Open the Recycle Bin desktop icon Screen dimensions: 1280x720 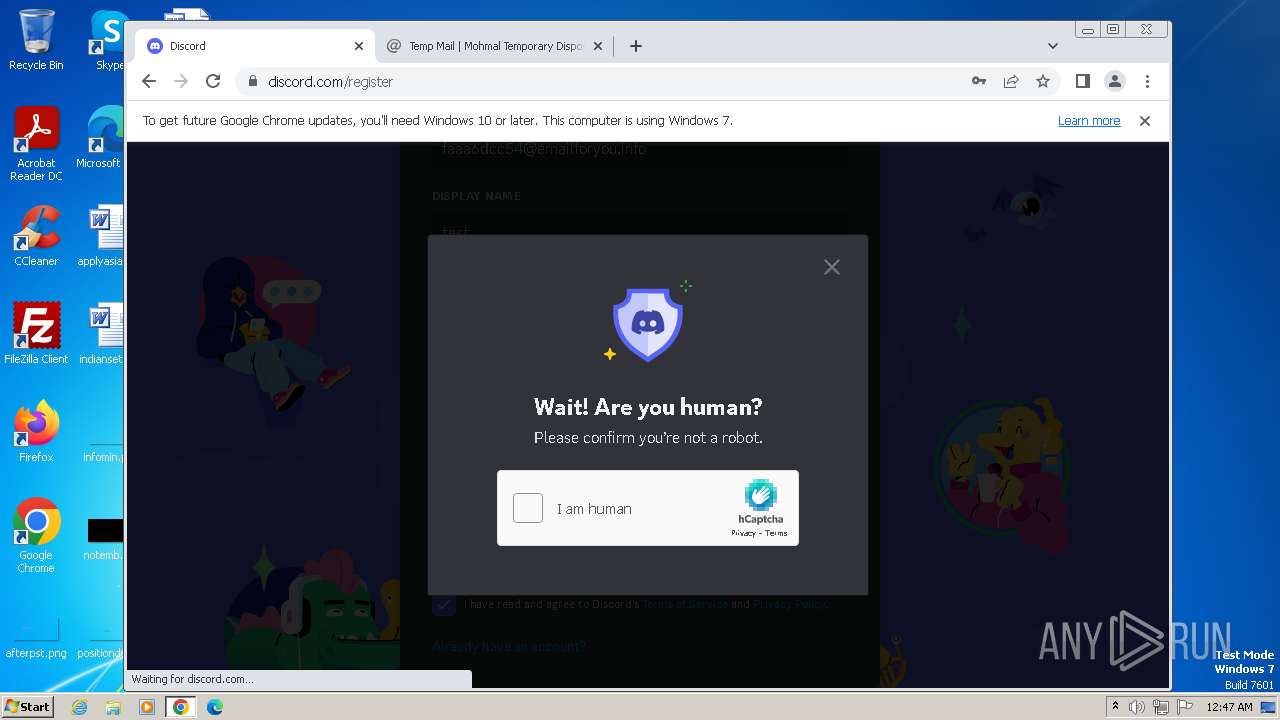point(36,41)
